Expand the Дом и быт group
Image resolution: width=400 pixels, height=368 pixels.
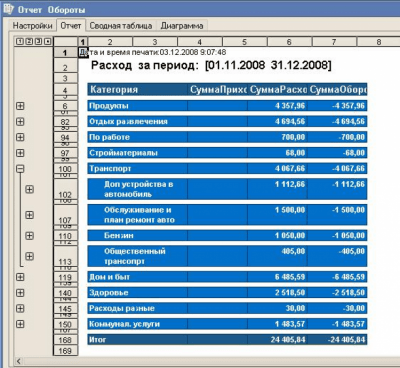[x=20, y=277]
